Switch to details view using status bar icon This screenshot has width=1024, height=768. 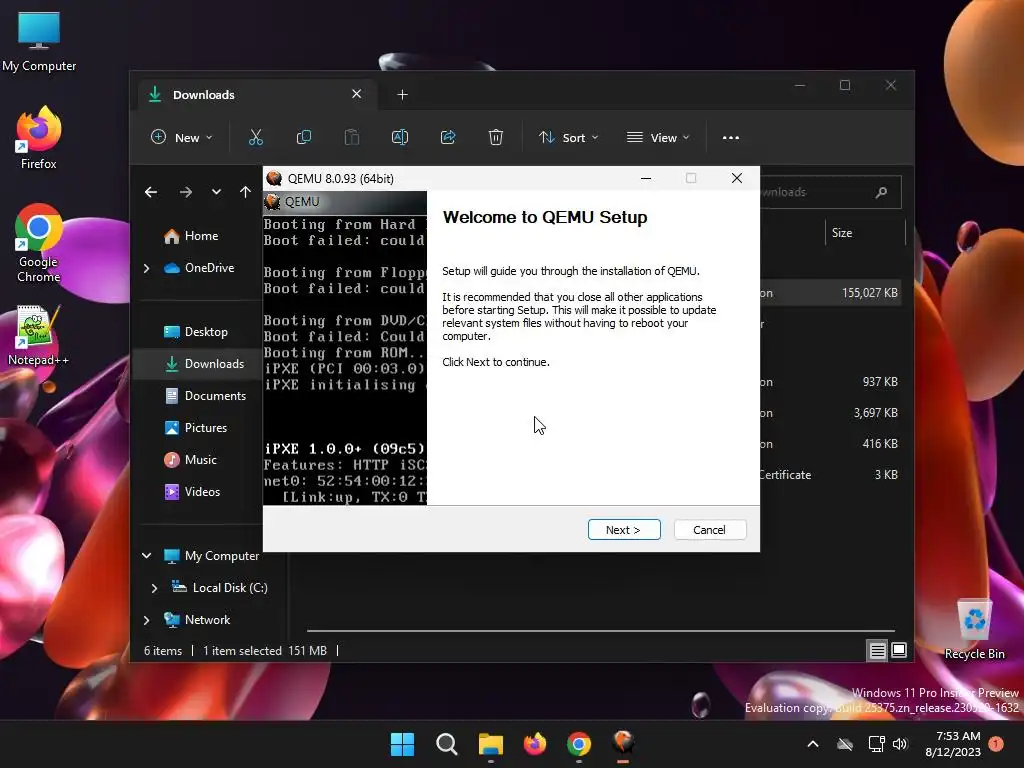877,650
